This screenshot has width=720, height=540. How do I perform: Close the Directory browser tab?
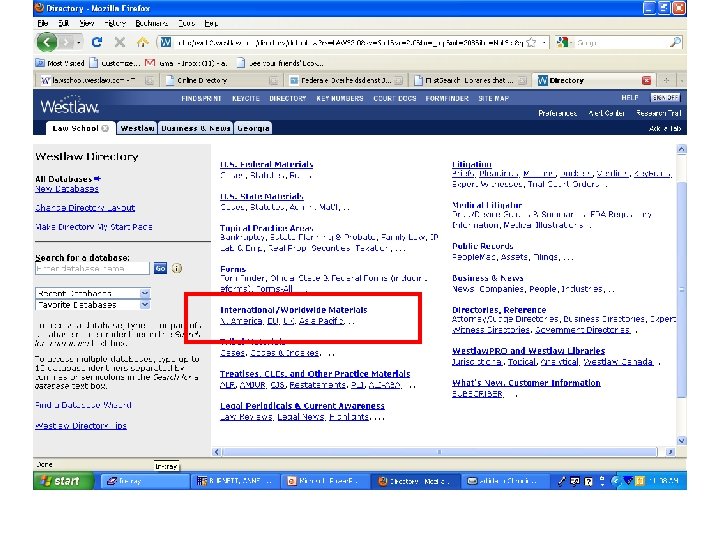pyautogui.click(x=647, y=80)
